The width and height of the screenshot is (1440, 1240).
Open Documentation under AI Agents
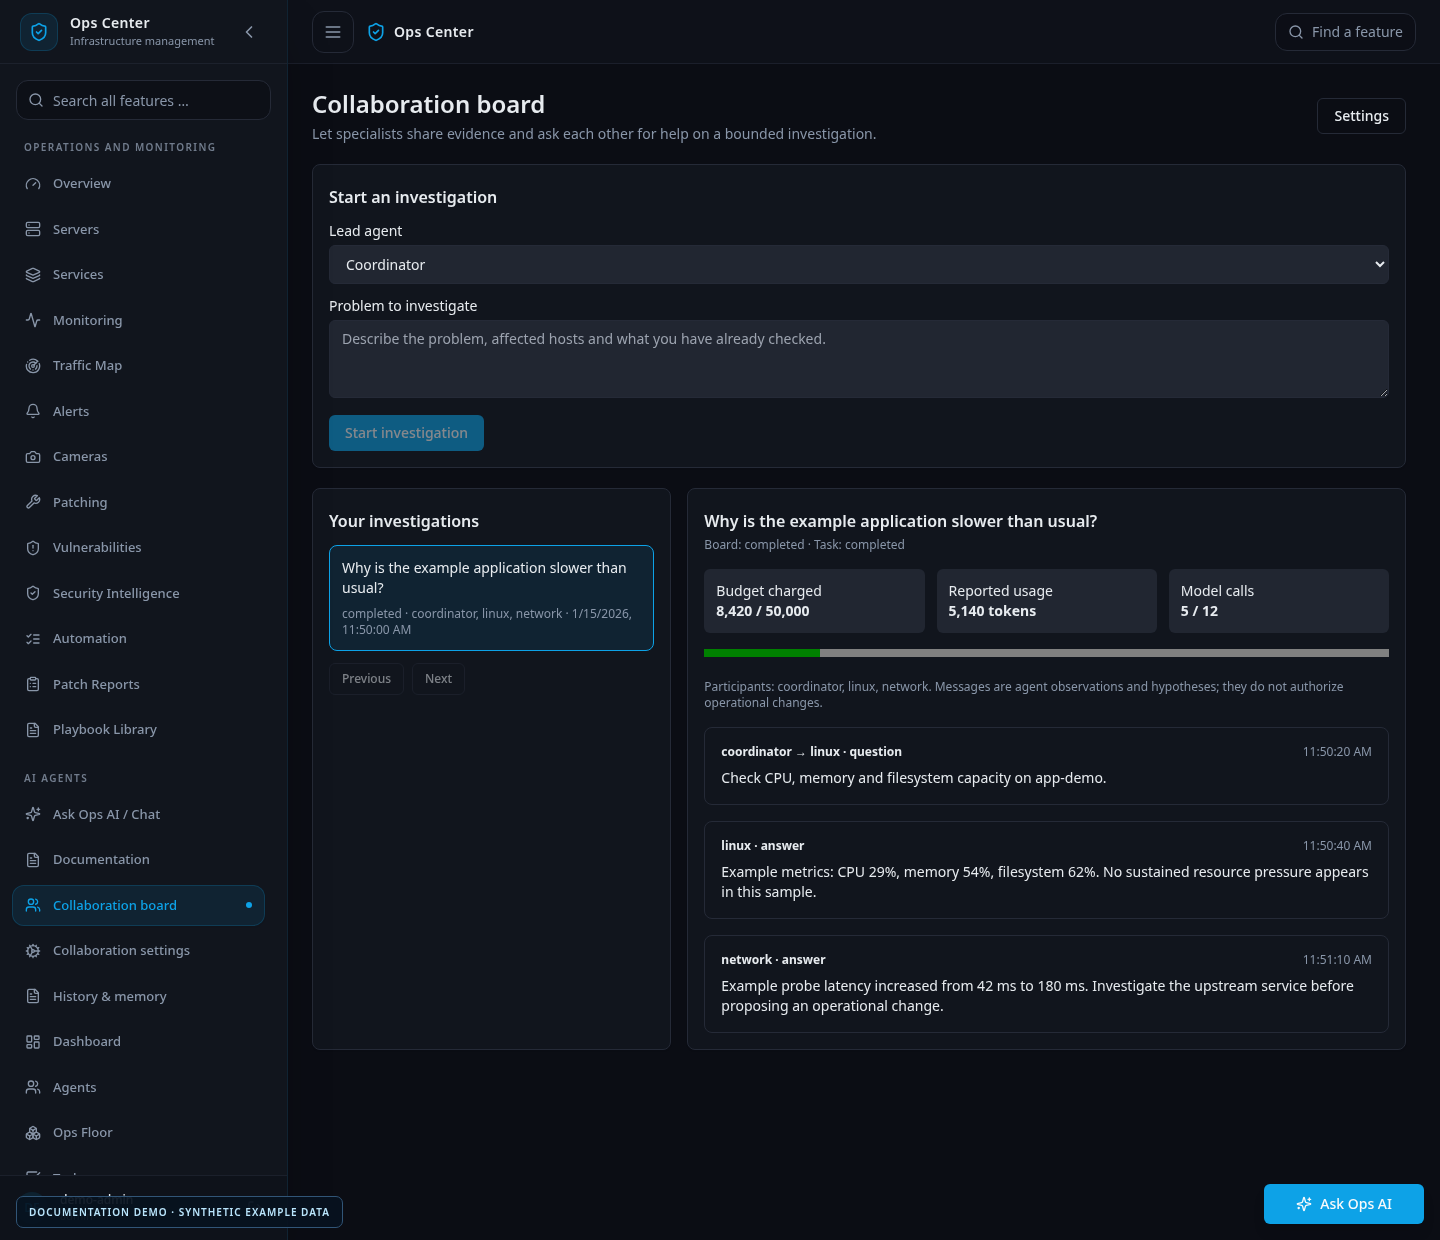pos(138,860)
